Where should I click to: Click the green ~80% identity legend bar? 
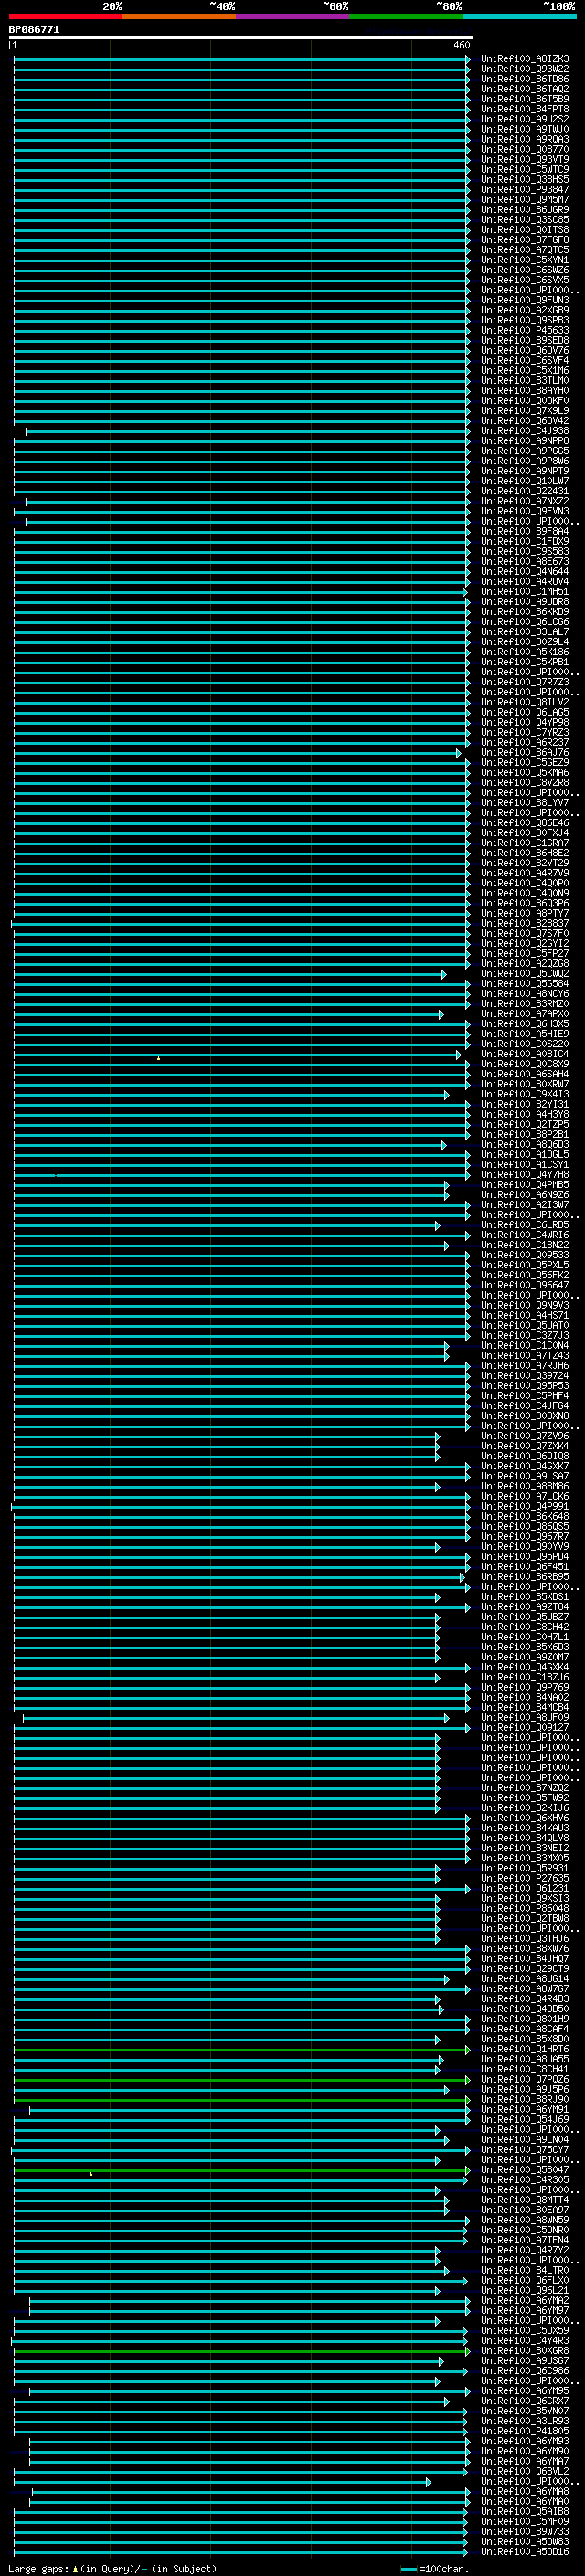(x=406, y=16)
